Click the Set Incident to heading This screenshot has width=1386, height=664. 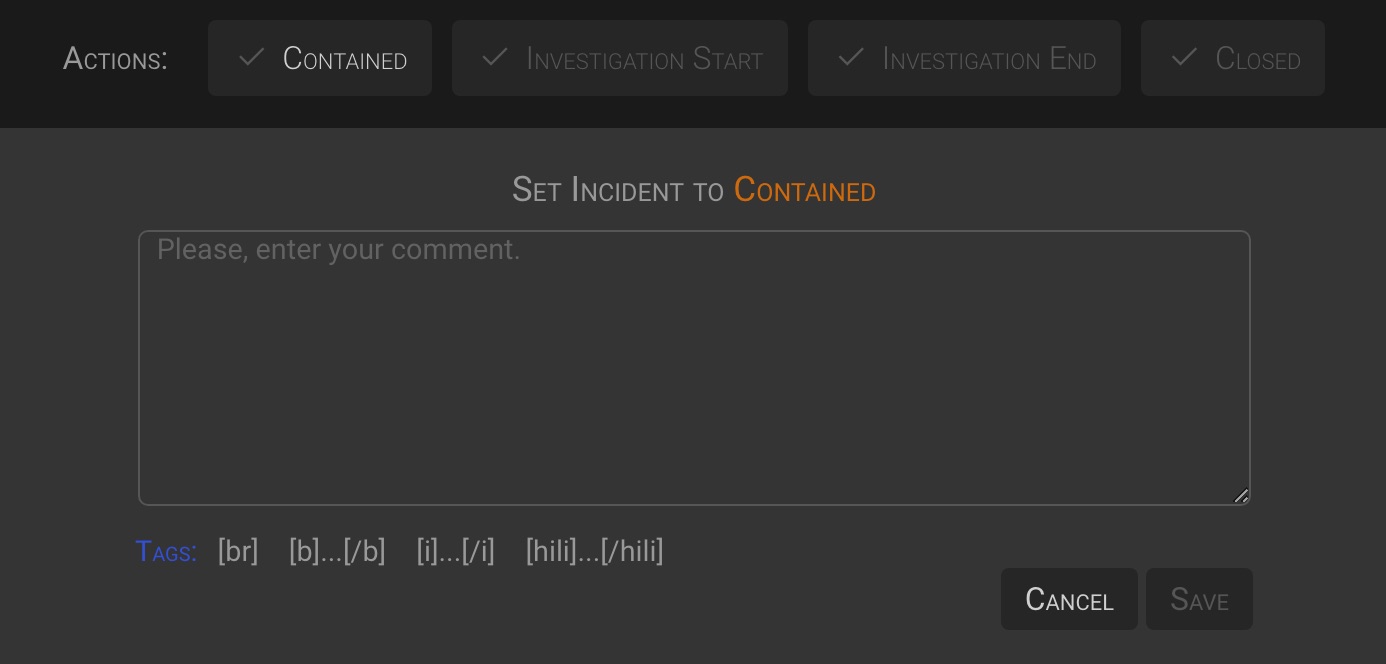(x=617, y=189)
